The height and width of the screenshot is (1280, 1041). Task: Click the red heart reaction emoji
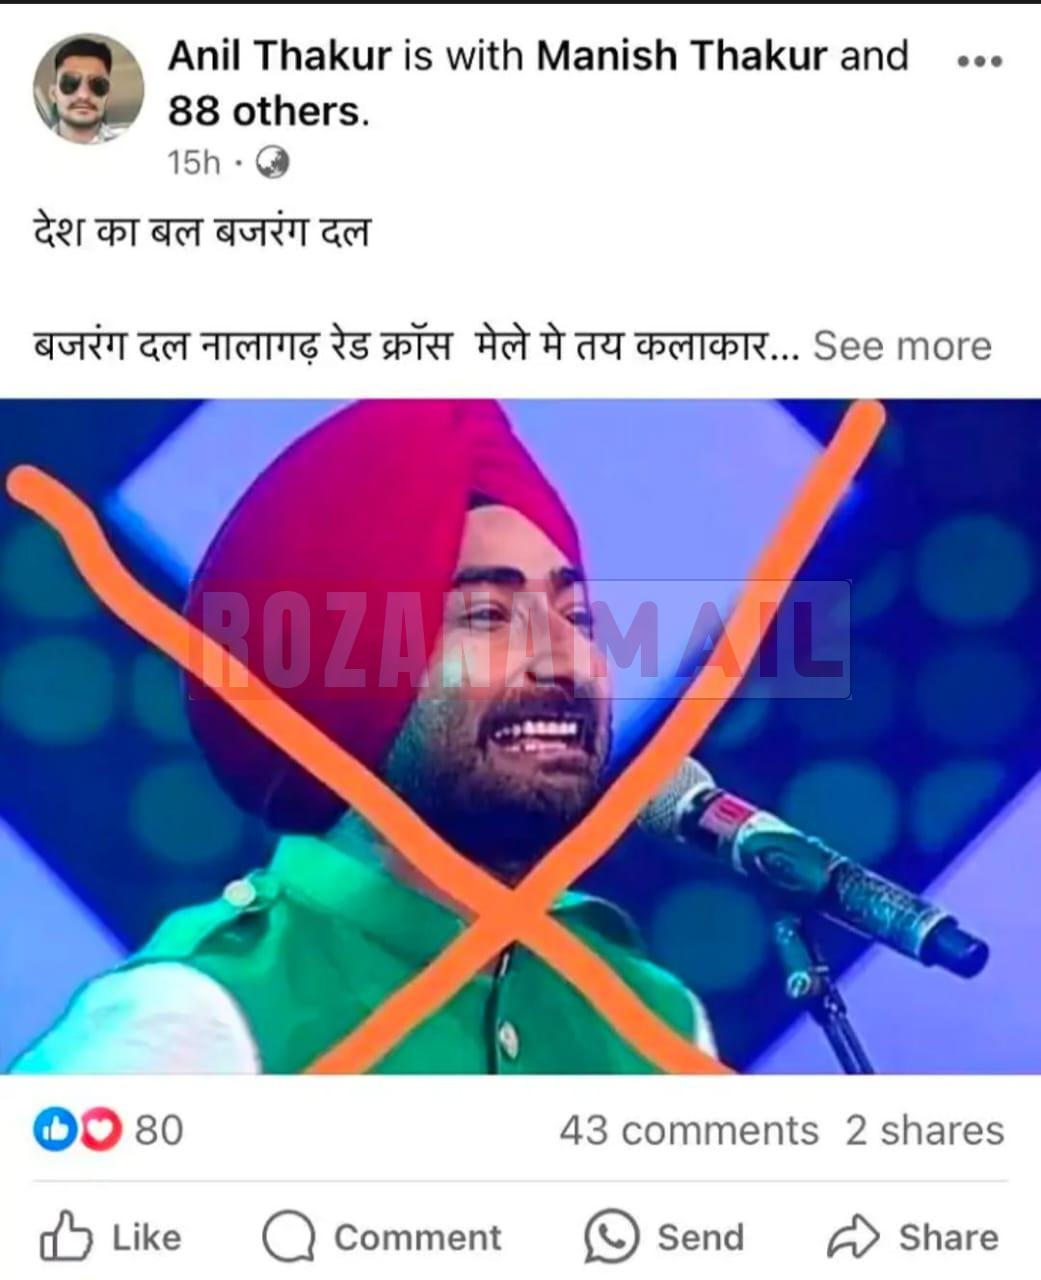click(x=101, y=1130)
